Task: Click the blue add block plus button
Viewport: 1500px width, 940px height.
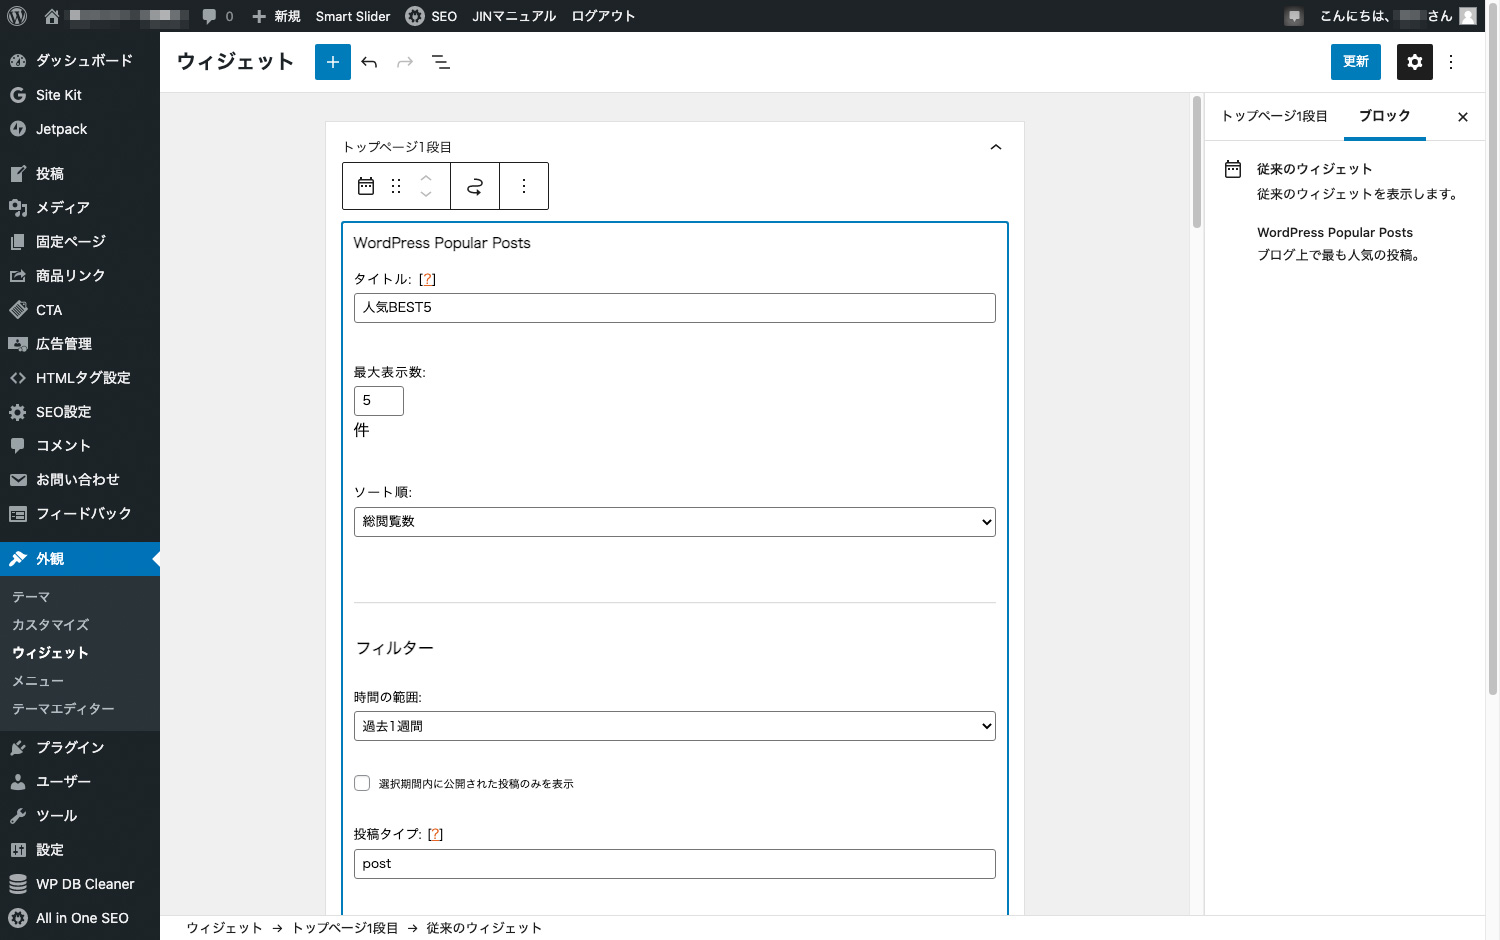Action: pyautogui.click(x=333, y=62)
